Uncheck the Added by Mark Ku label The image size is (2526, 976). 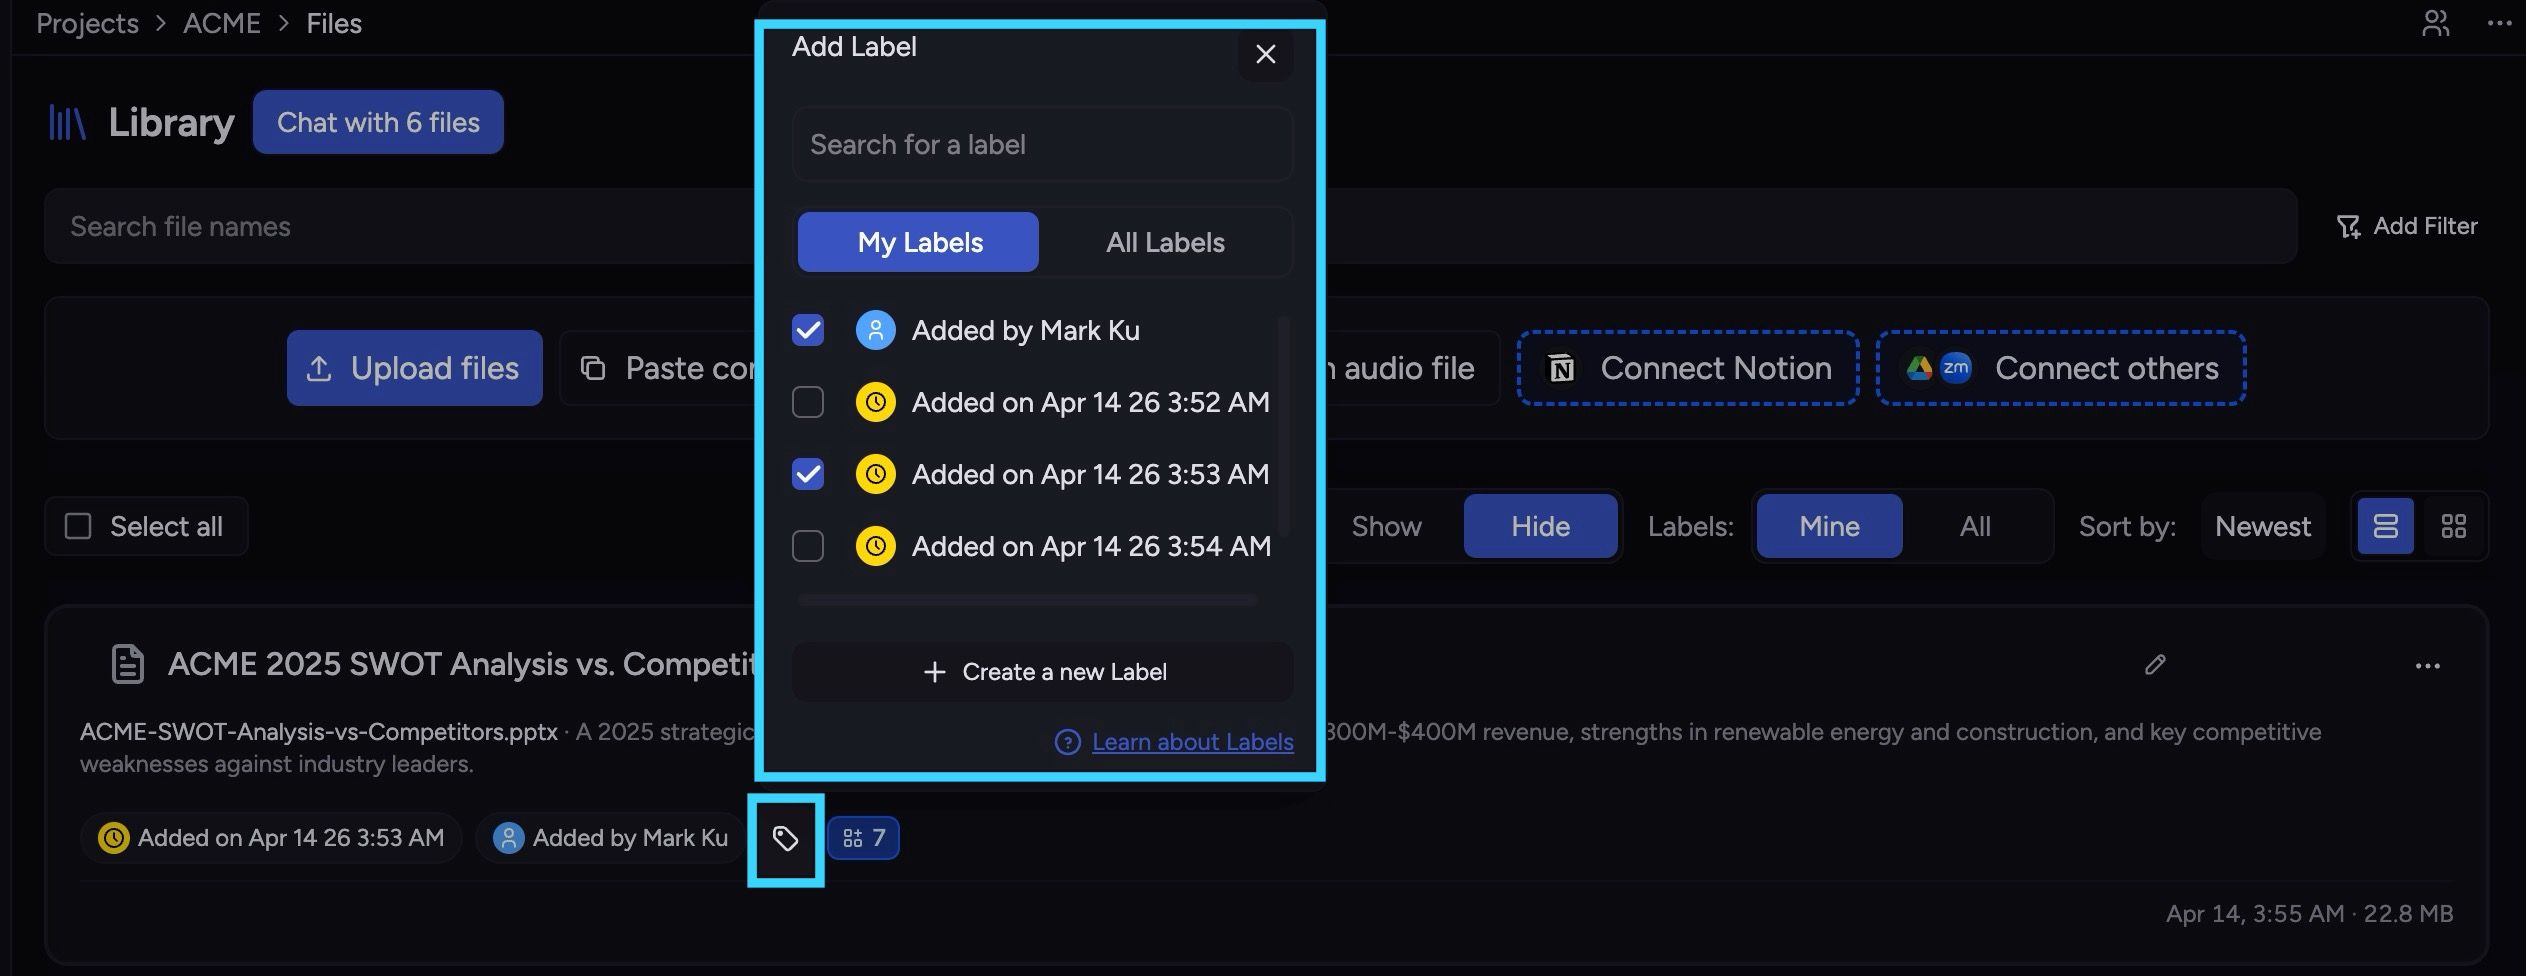tap(808, 330)
